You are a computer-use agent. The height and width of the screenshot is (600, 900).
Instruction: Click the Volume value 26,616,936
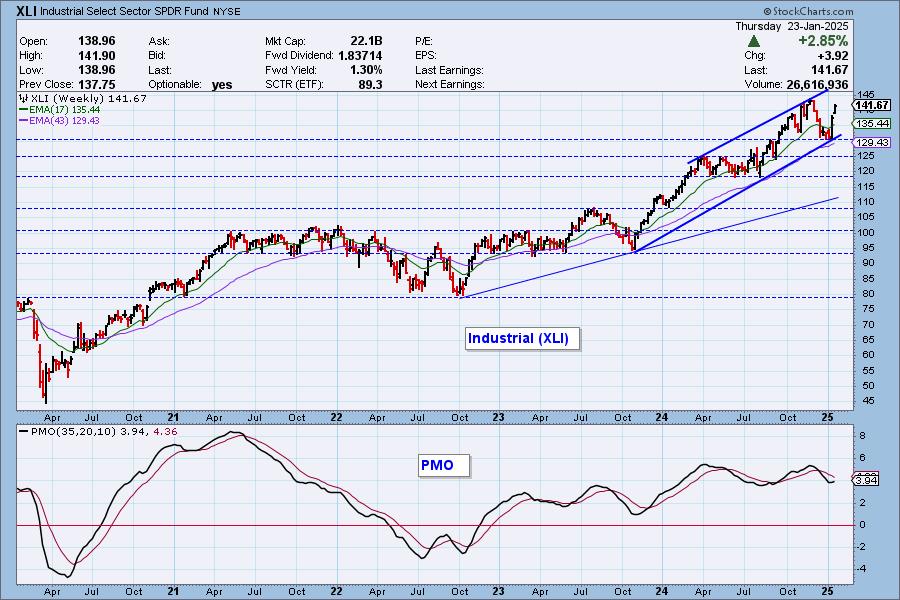click(817, 84)
